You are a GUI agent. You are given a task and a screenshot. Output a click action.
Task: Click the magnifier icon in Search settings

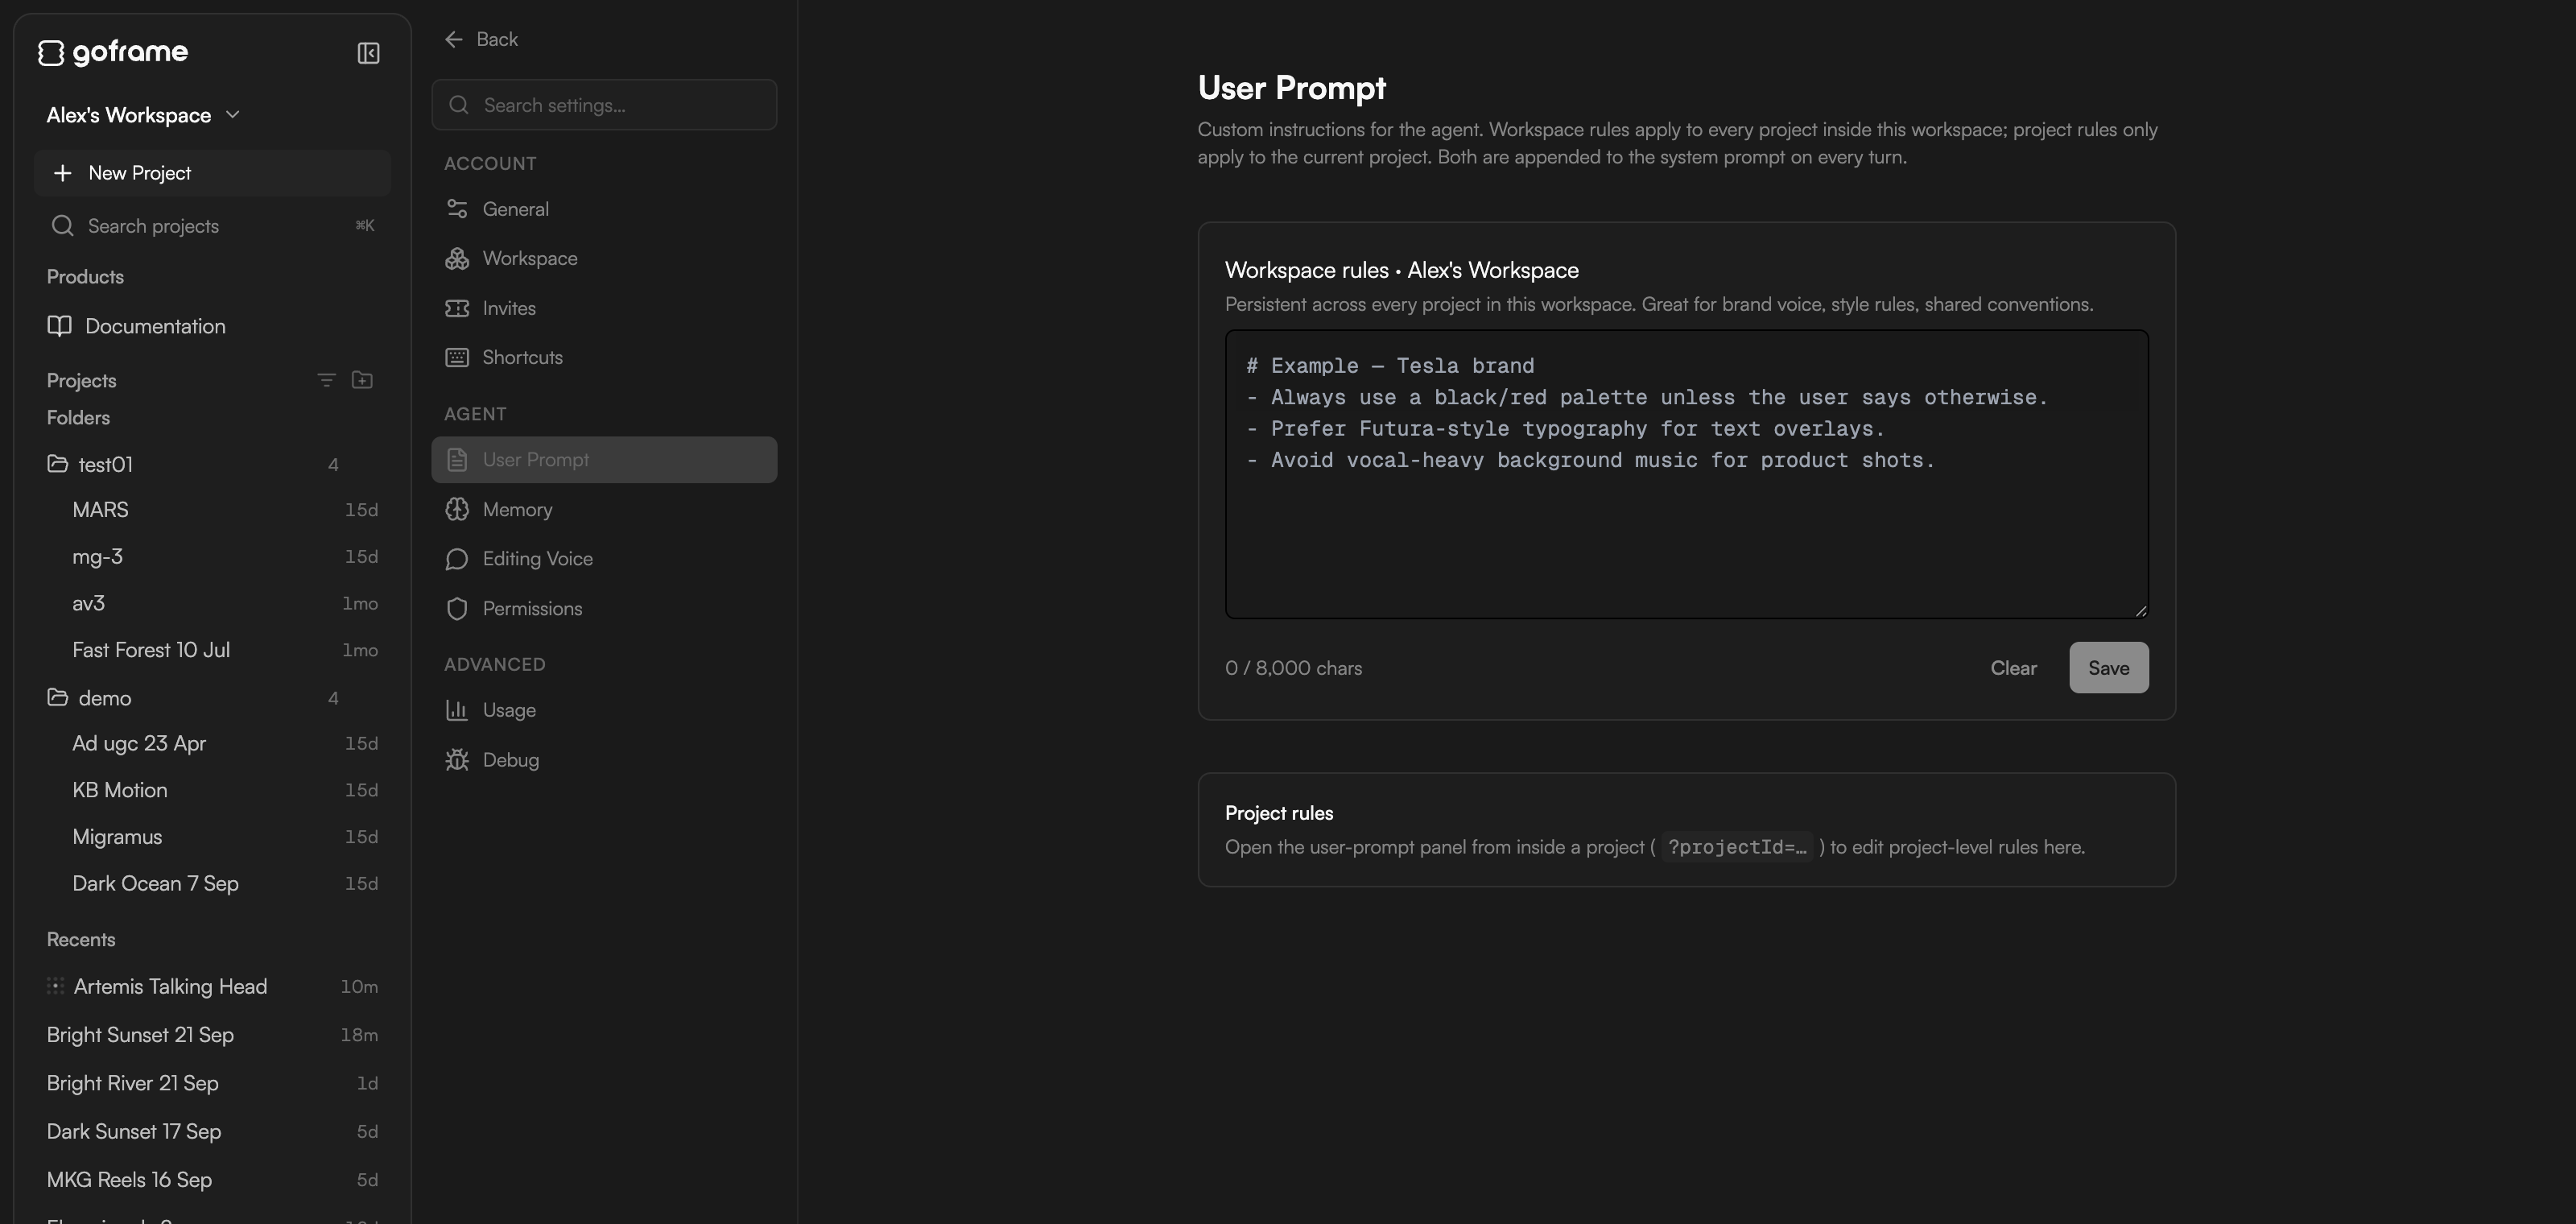pyautogui.click(x=459, y=105)
